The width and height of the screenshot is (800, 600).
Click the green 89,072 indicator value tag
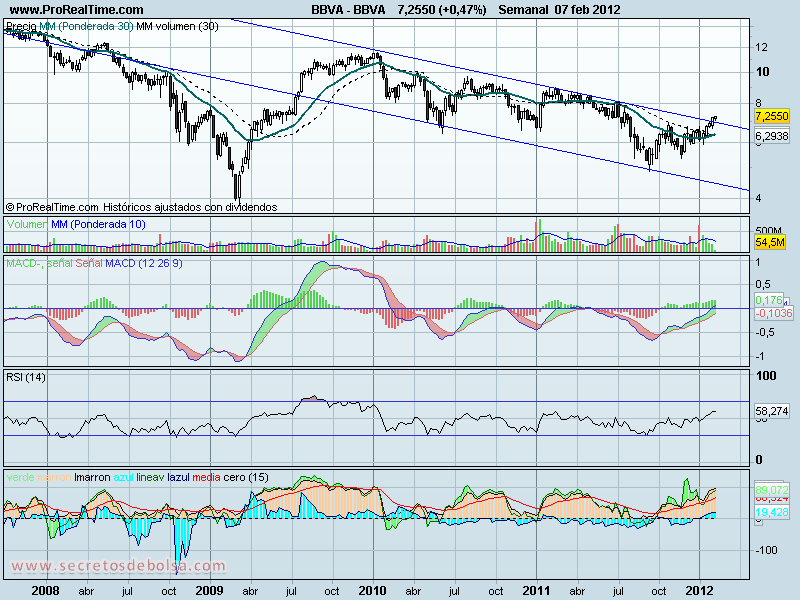(771, 489)
